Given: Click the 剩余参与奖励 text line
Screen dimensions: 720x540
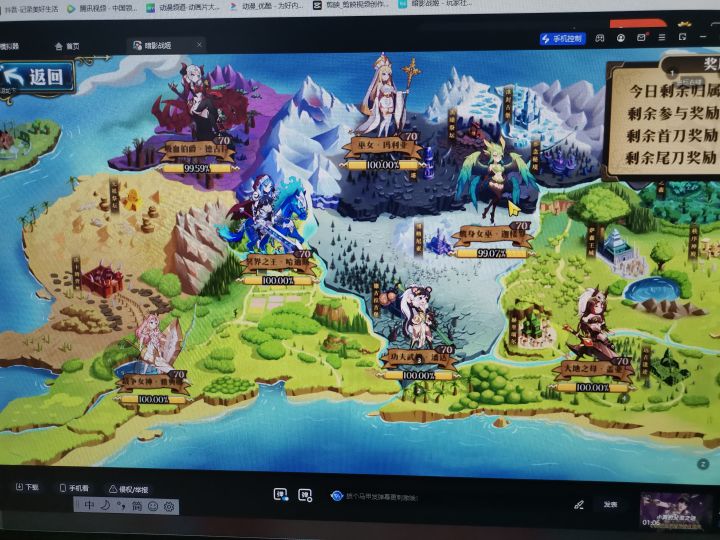Looking at the screenshot, I should point(673,113).
